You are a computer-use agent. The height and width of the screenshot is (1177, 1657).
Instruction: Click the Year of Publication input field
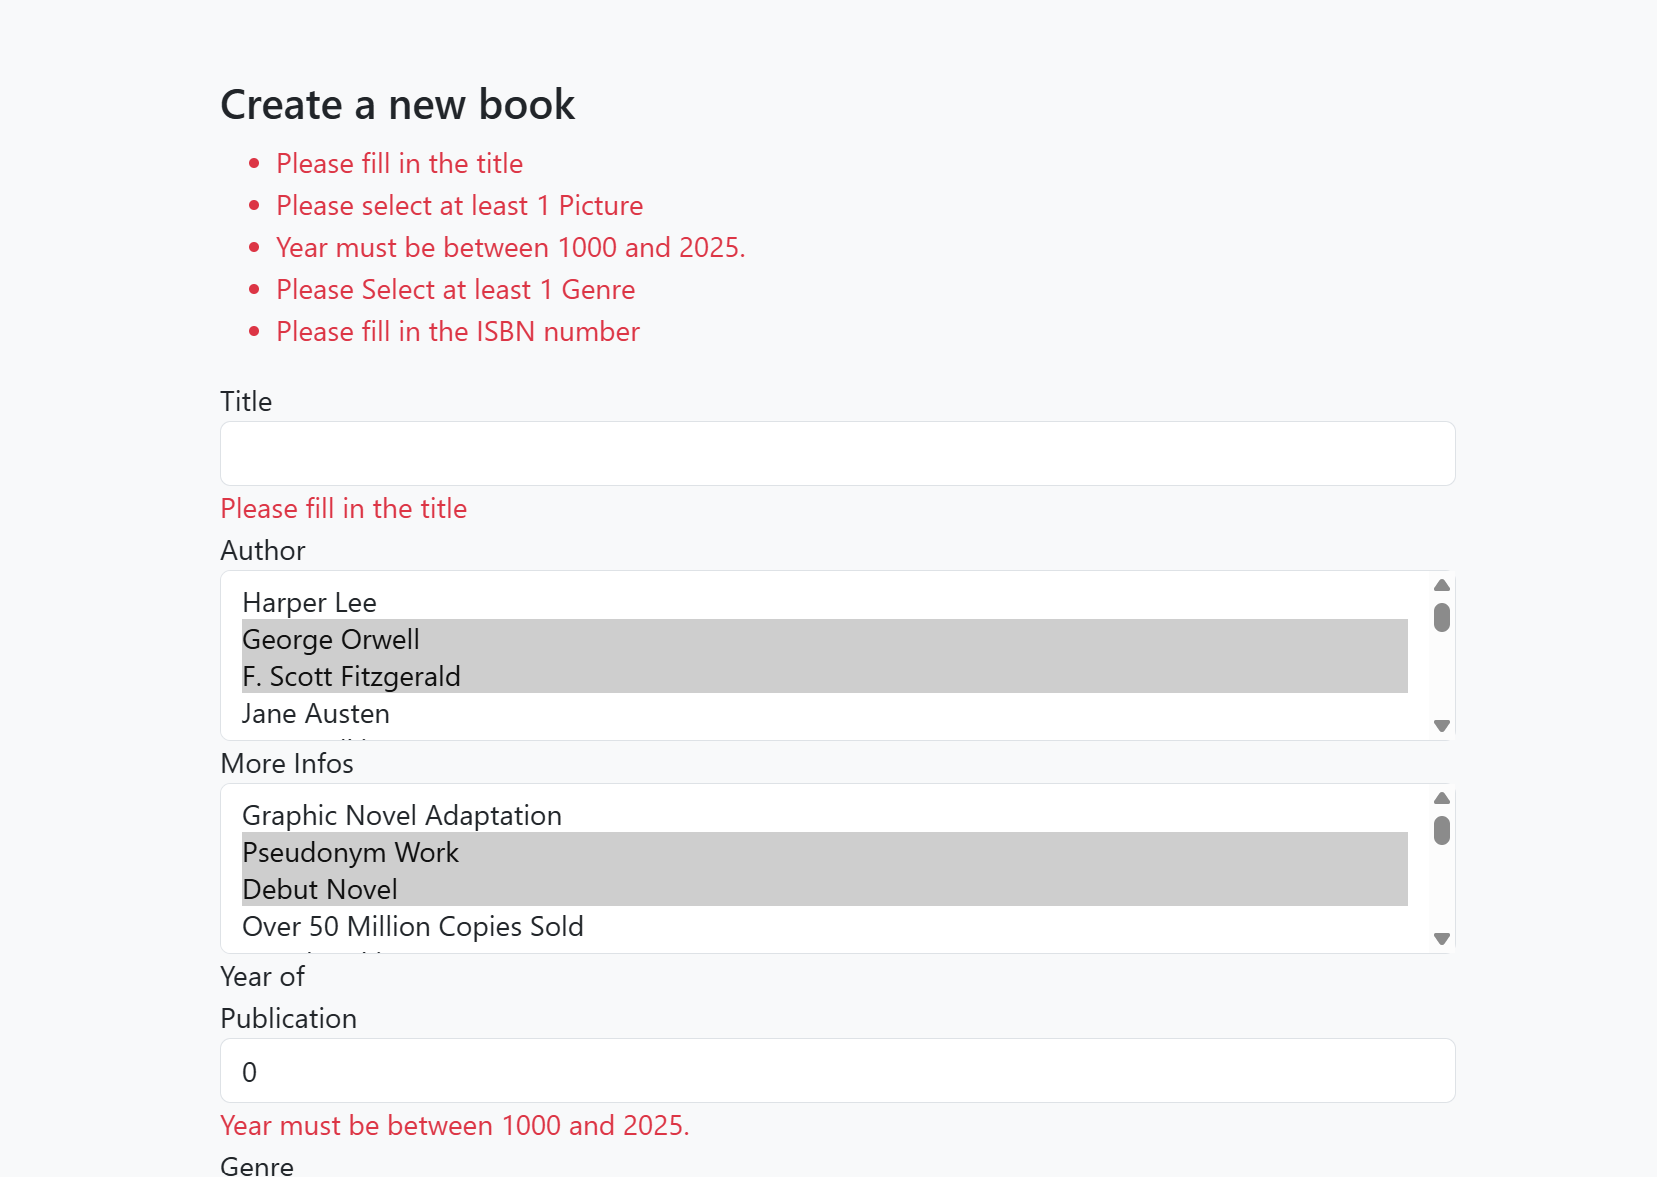click(x=837, y=1070)
